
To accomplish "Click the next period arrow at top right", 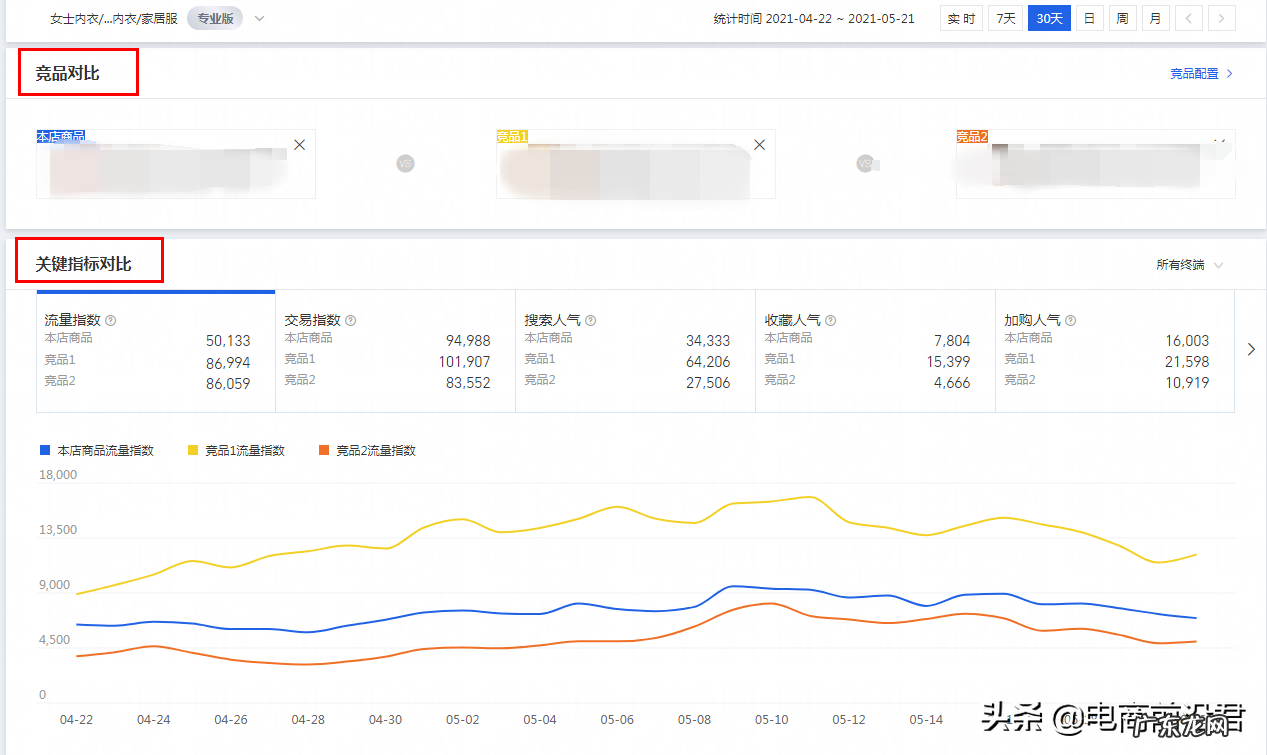I will 1221,18.
